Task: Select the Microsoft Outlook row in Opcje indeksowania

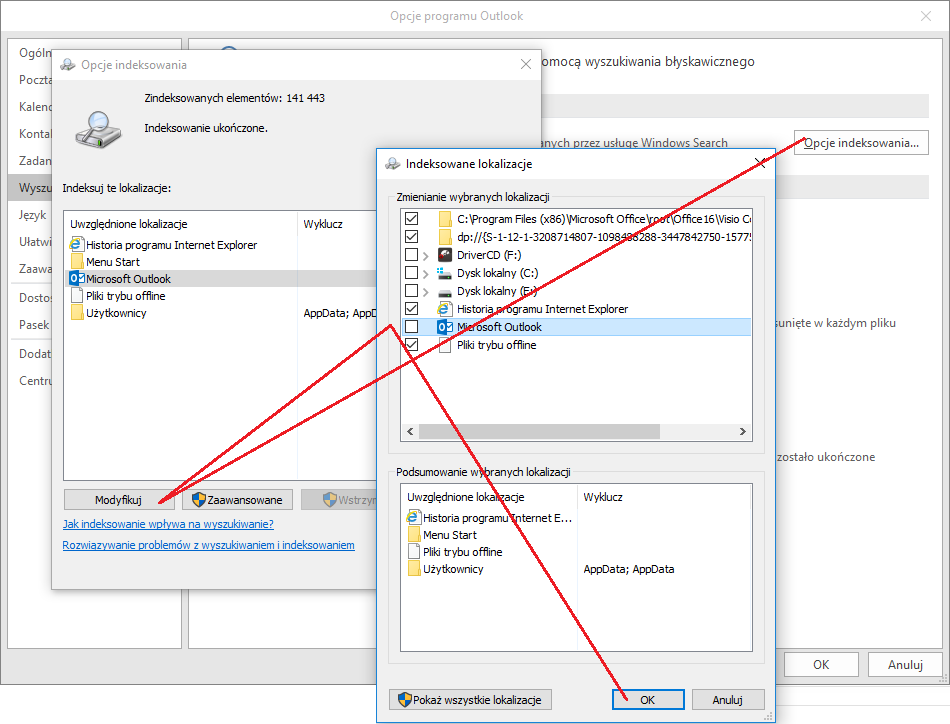Action: pyautogui.click(x=221, y=279)
